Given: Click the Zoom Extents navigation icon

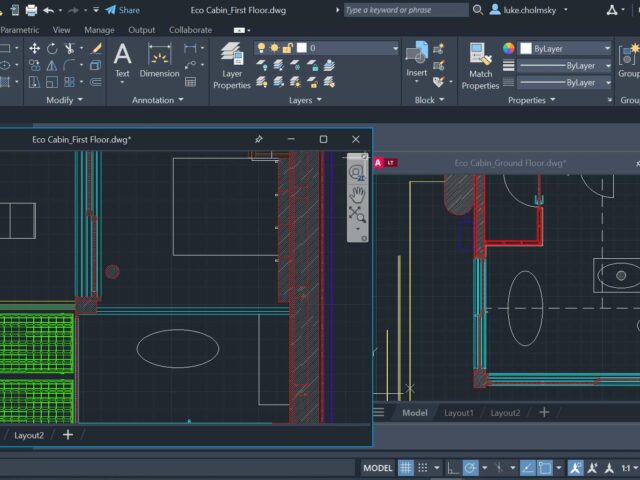Looking at the screenshot, I should [x=357, y=213].
